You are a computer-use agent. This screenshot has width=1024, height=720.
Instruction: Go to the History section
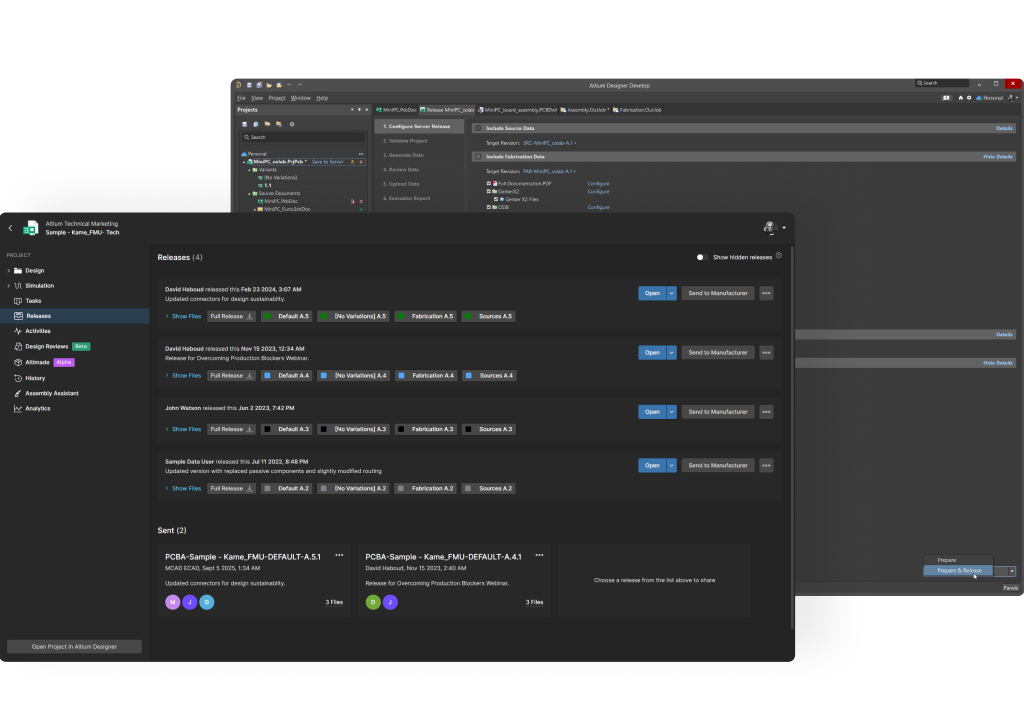35,378
